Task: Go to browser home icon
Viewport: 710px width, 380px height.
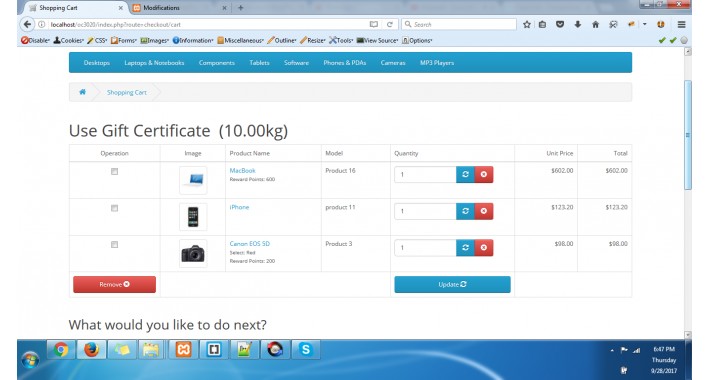Action: coord(595,24)
